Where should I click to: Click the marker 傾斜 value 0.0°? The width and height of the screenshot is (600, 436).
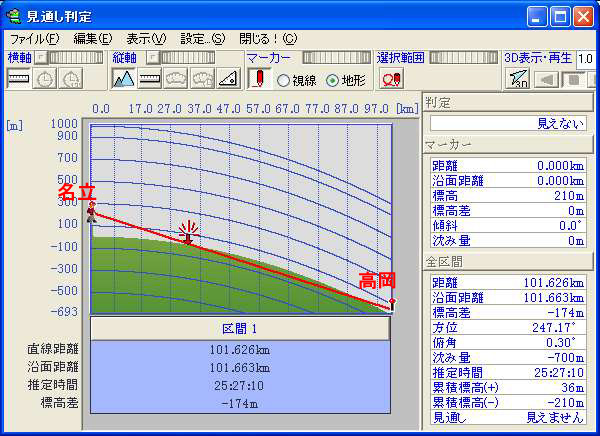(571, 226)
